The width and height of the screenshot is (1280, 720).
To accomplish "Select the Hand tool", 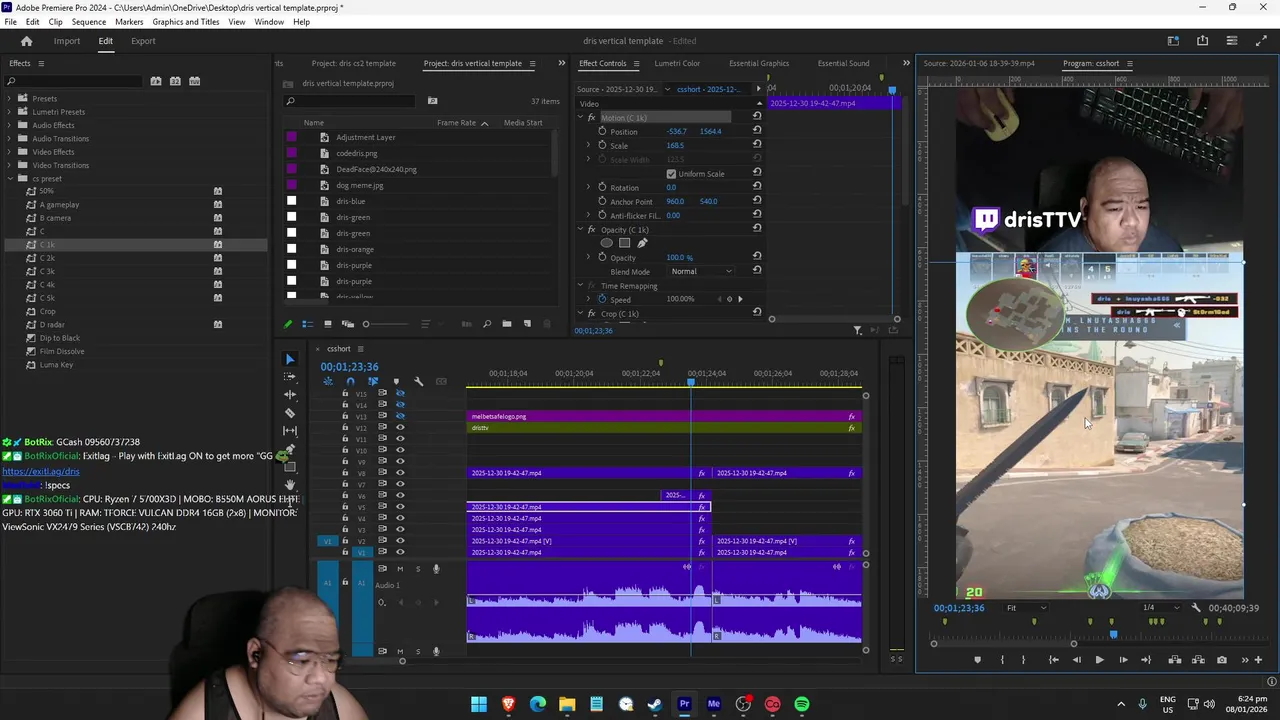I will click(x=290, y=485).
